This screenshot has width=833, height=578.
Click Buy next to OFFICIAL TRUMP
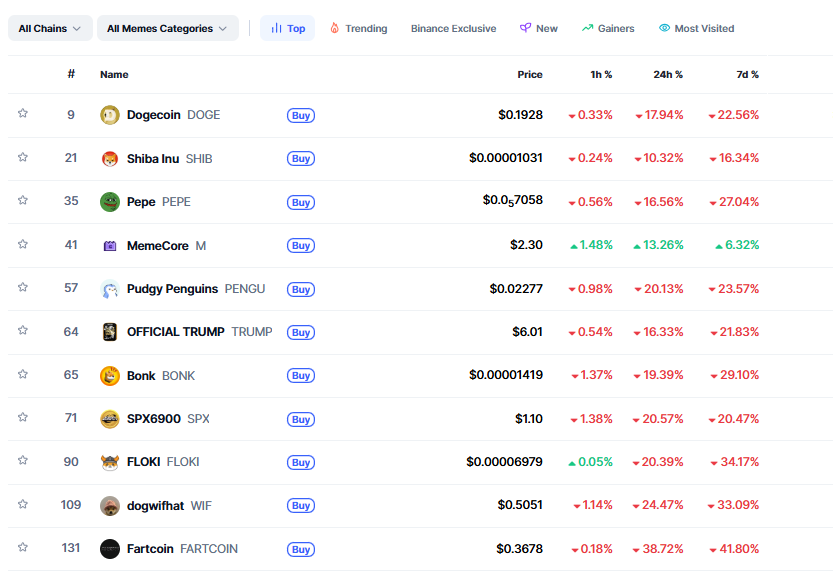[x=301, y=332]
